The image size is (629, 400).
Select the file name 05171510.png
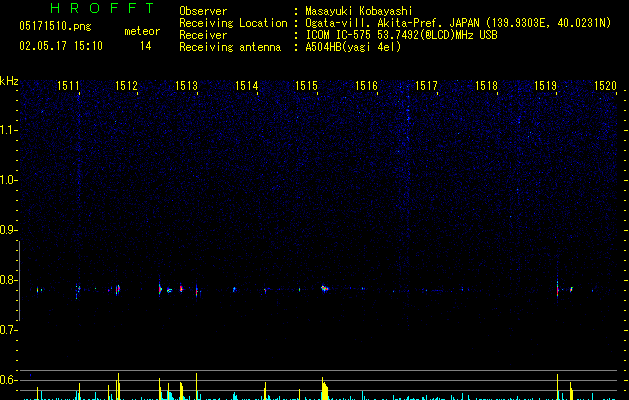click(x=55, y=27)
